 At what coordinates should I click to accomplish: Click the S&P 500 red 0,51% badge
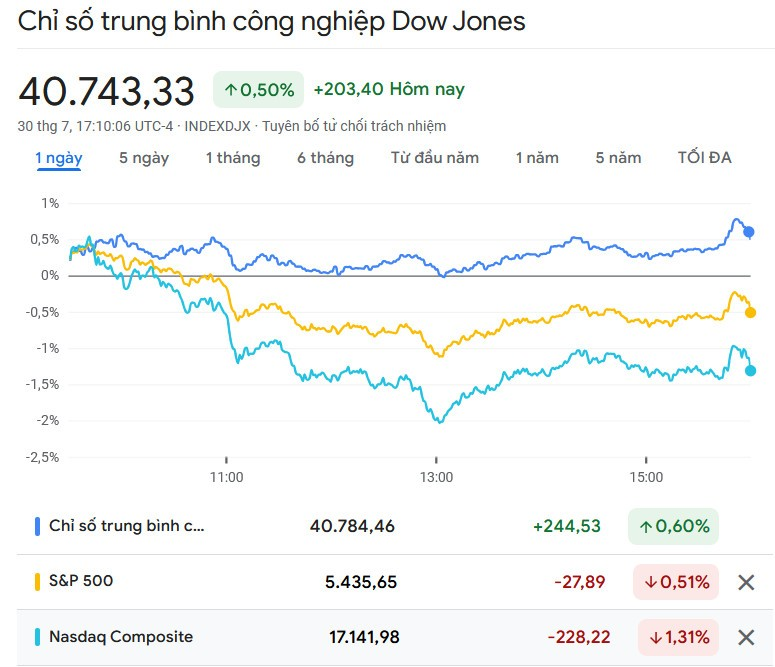676,582
